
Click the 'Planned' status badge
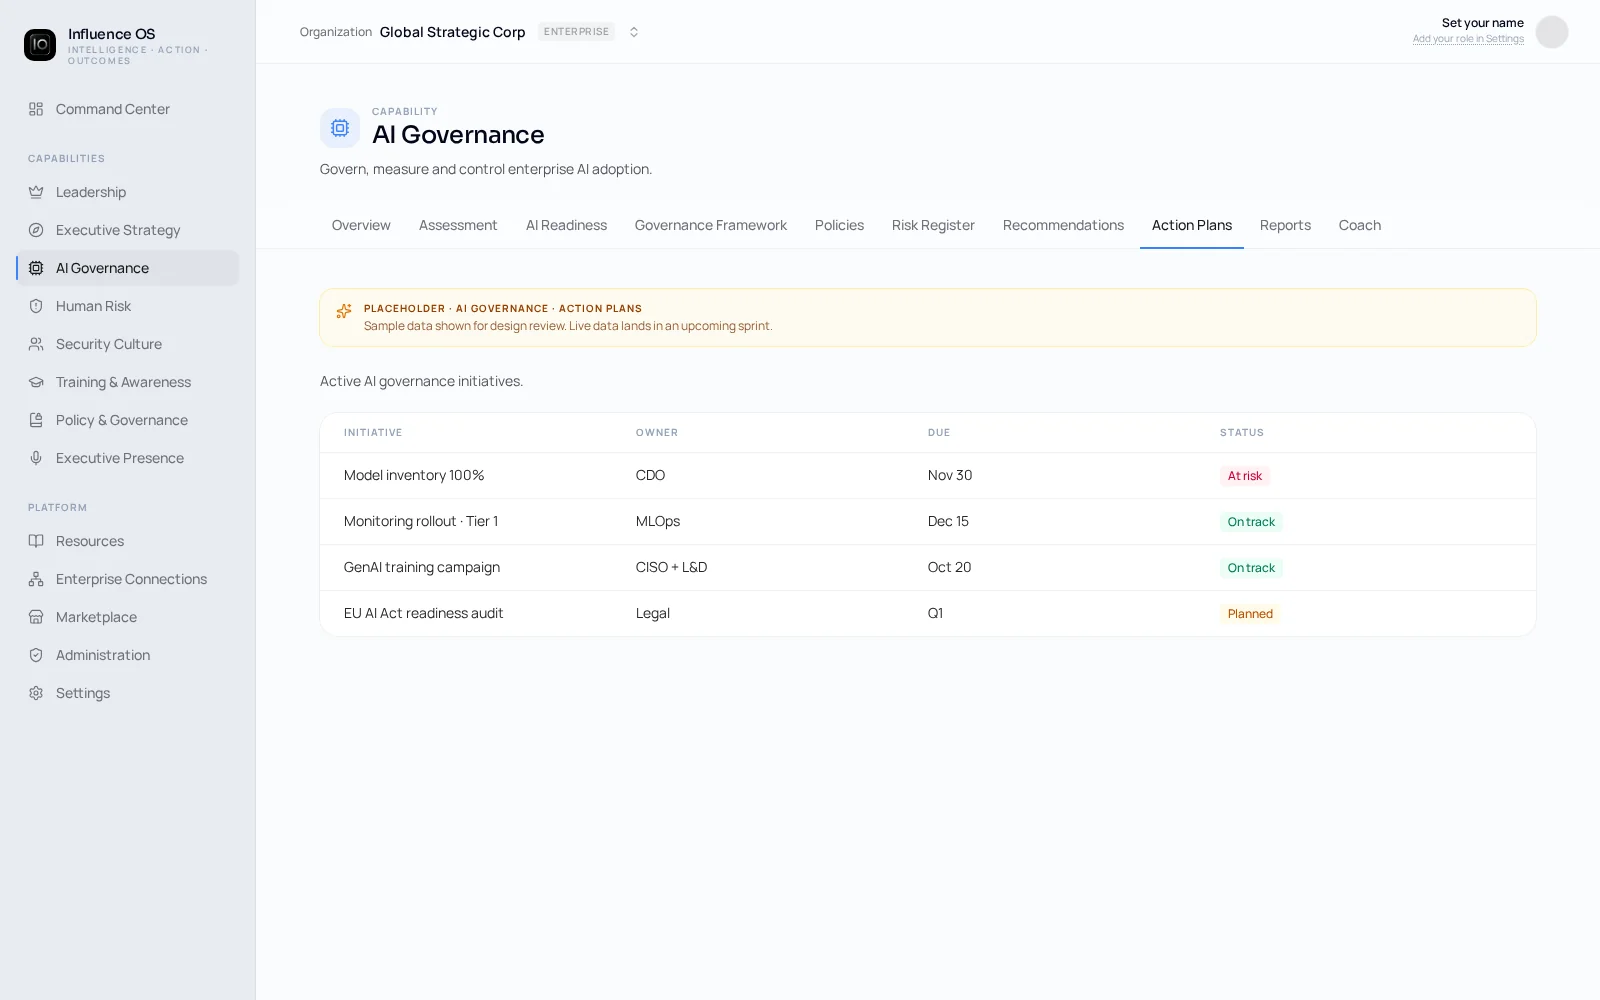point(1250,614)
